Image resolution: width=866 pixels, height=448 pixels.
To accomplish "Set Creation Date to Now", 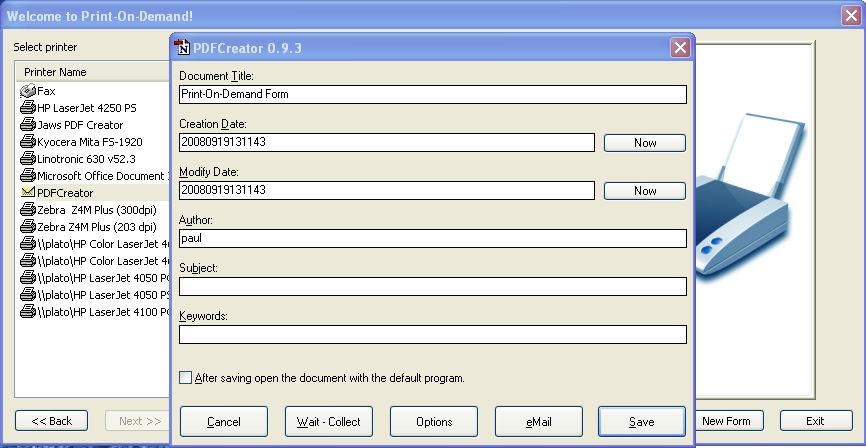I will point(644,143).
